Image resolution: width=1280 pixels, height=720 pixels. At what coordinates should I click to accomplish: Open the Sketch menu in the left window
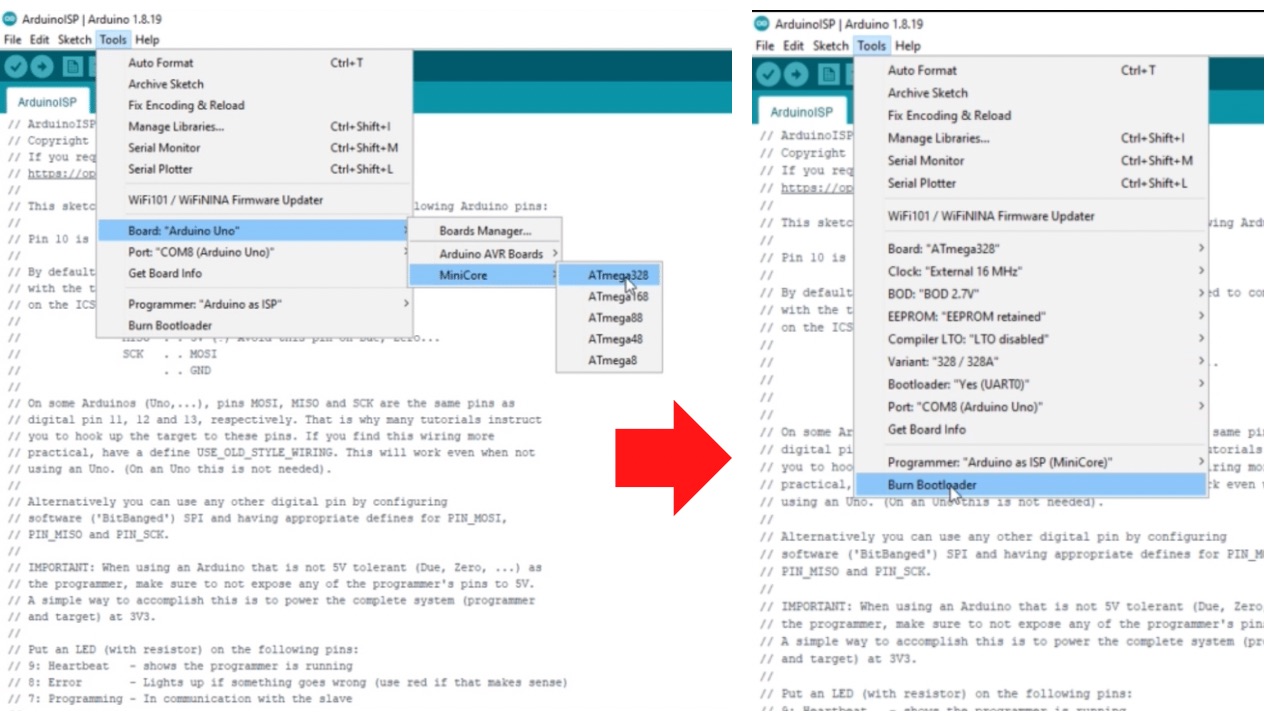pyautogui.click(x=75, y=40)
